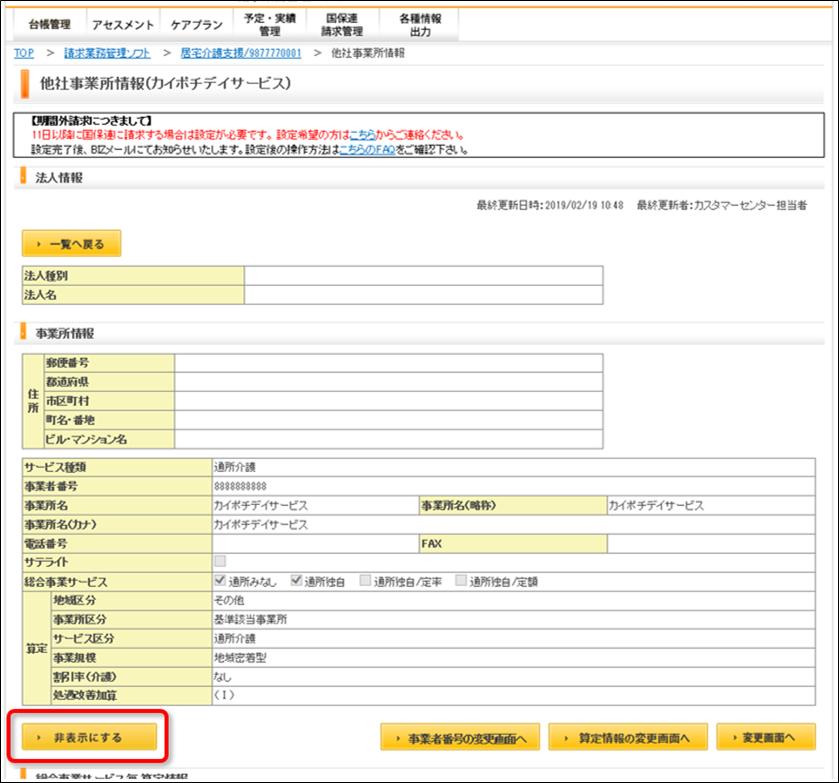Viewport: 839px width, 783px height.
Task: Click the 事業所情報 section heading
Action: click(x=65, y=333)
